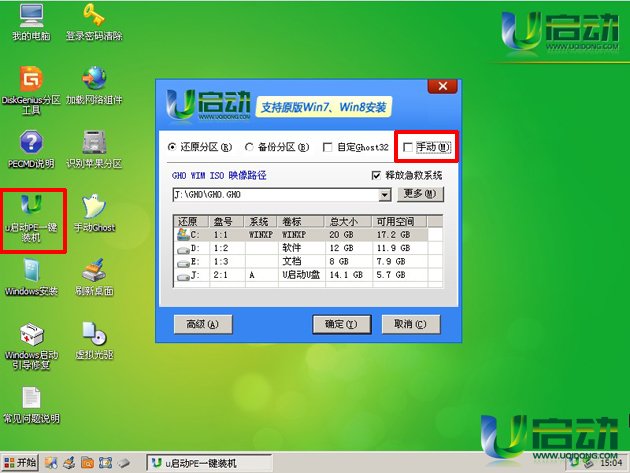The width and height of the screenshot is (630, 473).
Task: Uncheck 释放急救系统 checkbox
Action: 407,175
